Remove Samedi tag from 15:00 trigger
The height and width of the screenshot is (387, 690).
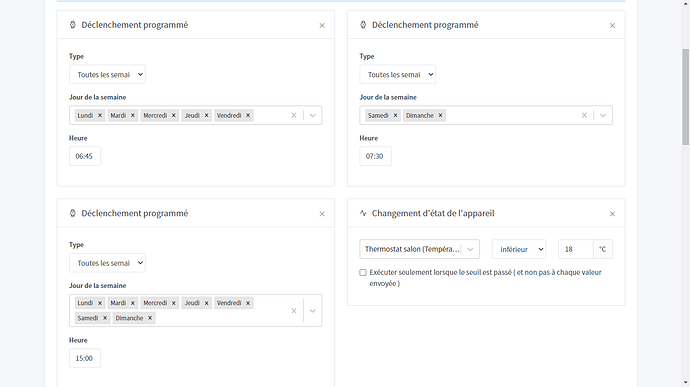point(105,318)
